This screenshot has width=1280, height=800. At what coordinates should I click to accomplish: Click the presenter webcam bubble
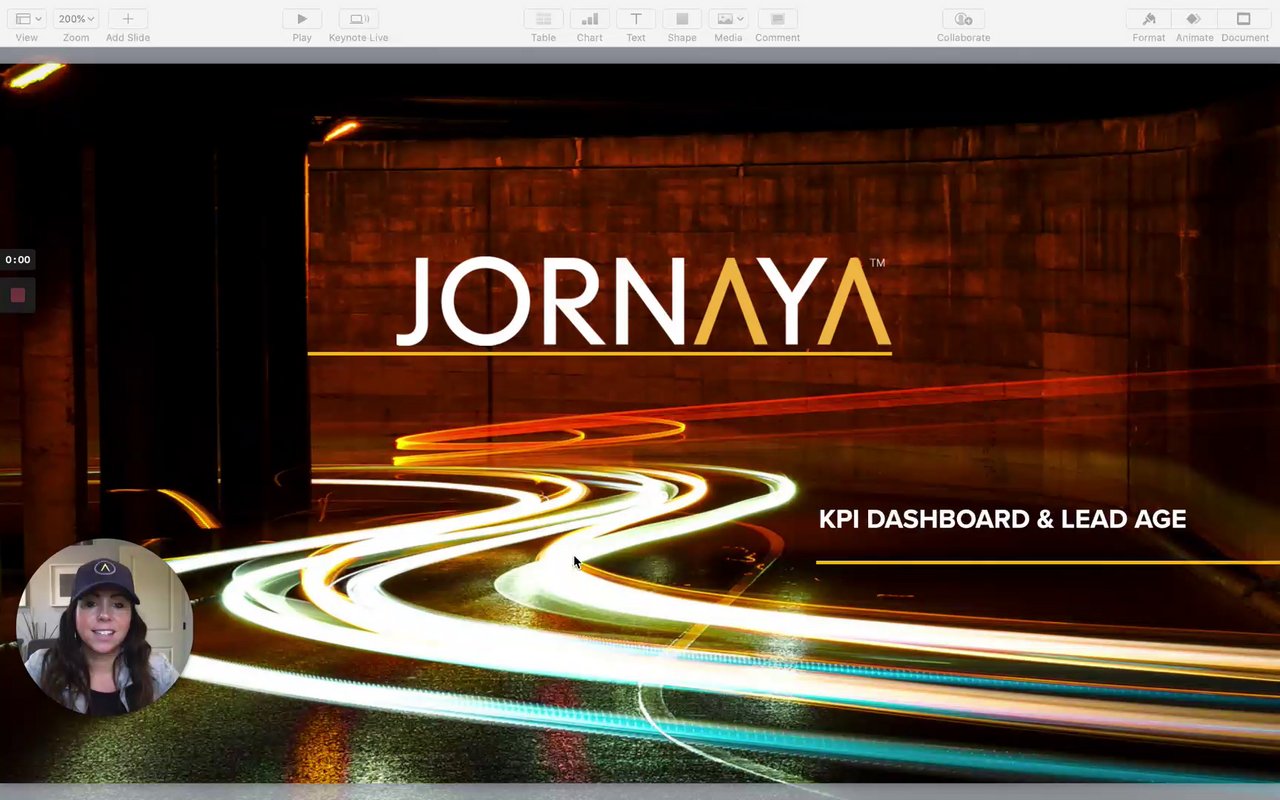click(105, 627)
